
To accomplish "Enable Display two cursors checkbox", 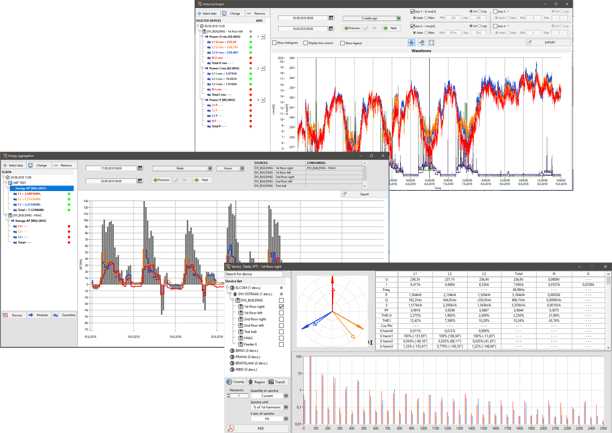I will pyautogui.click(x=306, y=43).
